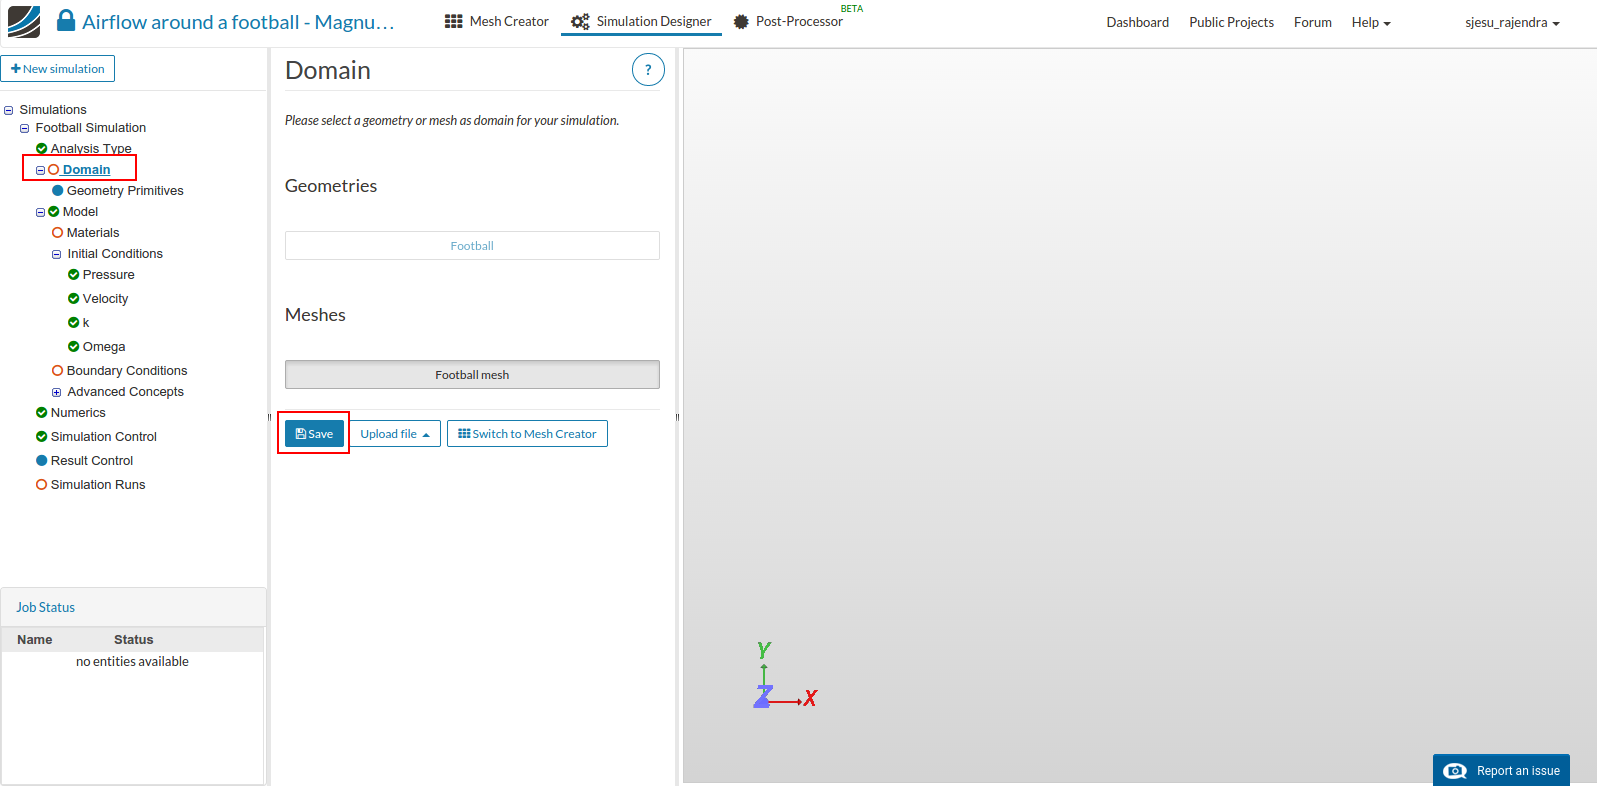The width and height of the screenshot is (1597, 786).
Task: Click the Simulation Runs orange status circle
Action: point(42,485)
